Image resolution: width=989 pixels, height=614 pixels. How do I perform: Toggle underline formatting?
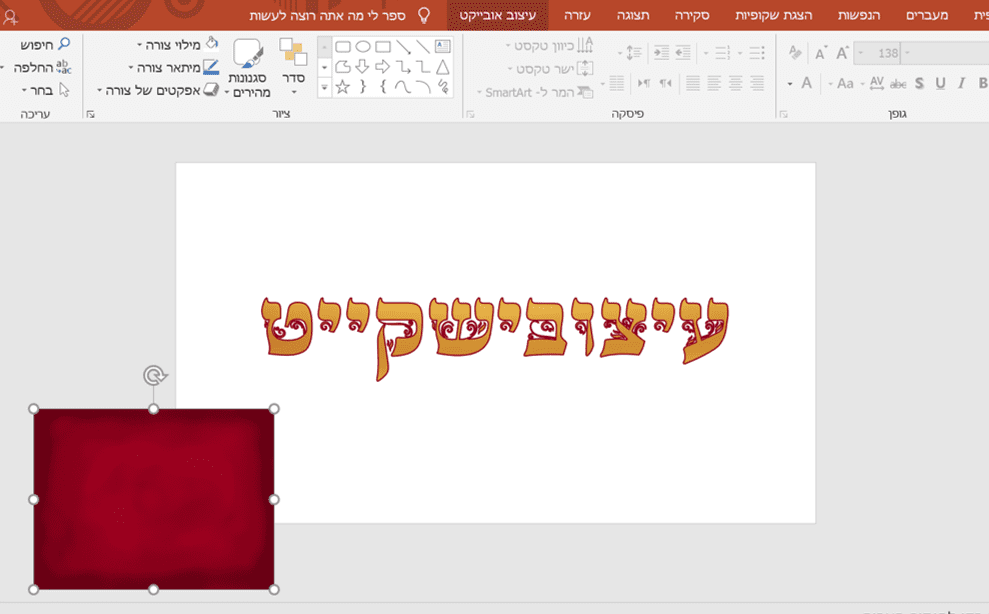click(x=940, y=83)
